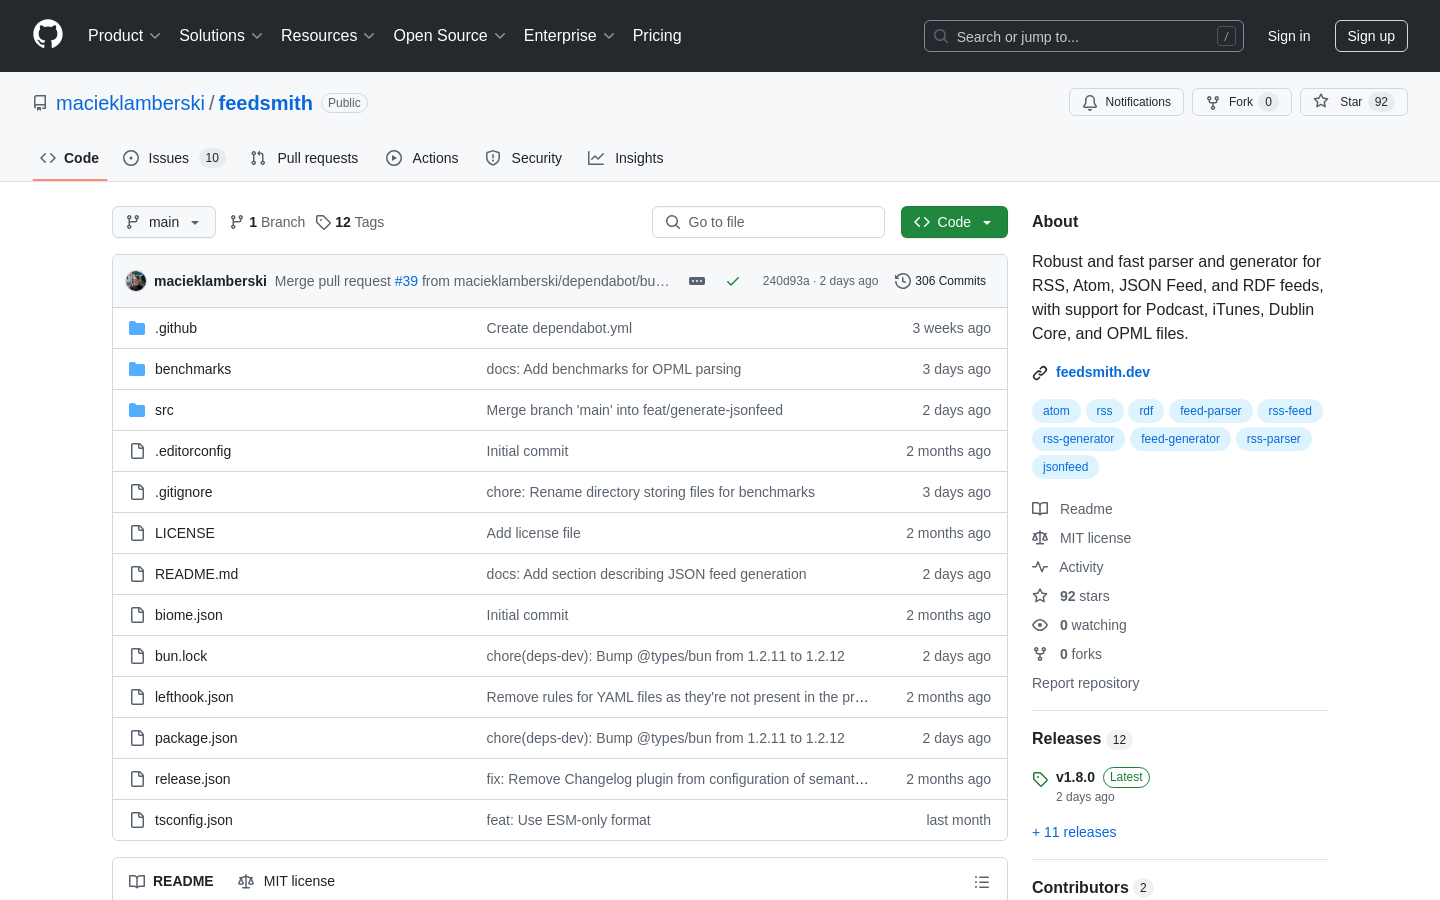Open the Product dropdown menu
Screen dimensions: 1440x900
click(124, 36)
